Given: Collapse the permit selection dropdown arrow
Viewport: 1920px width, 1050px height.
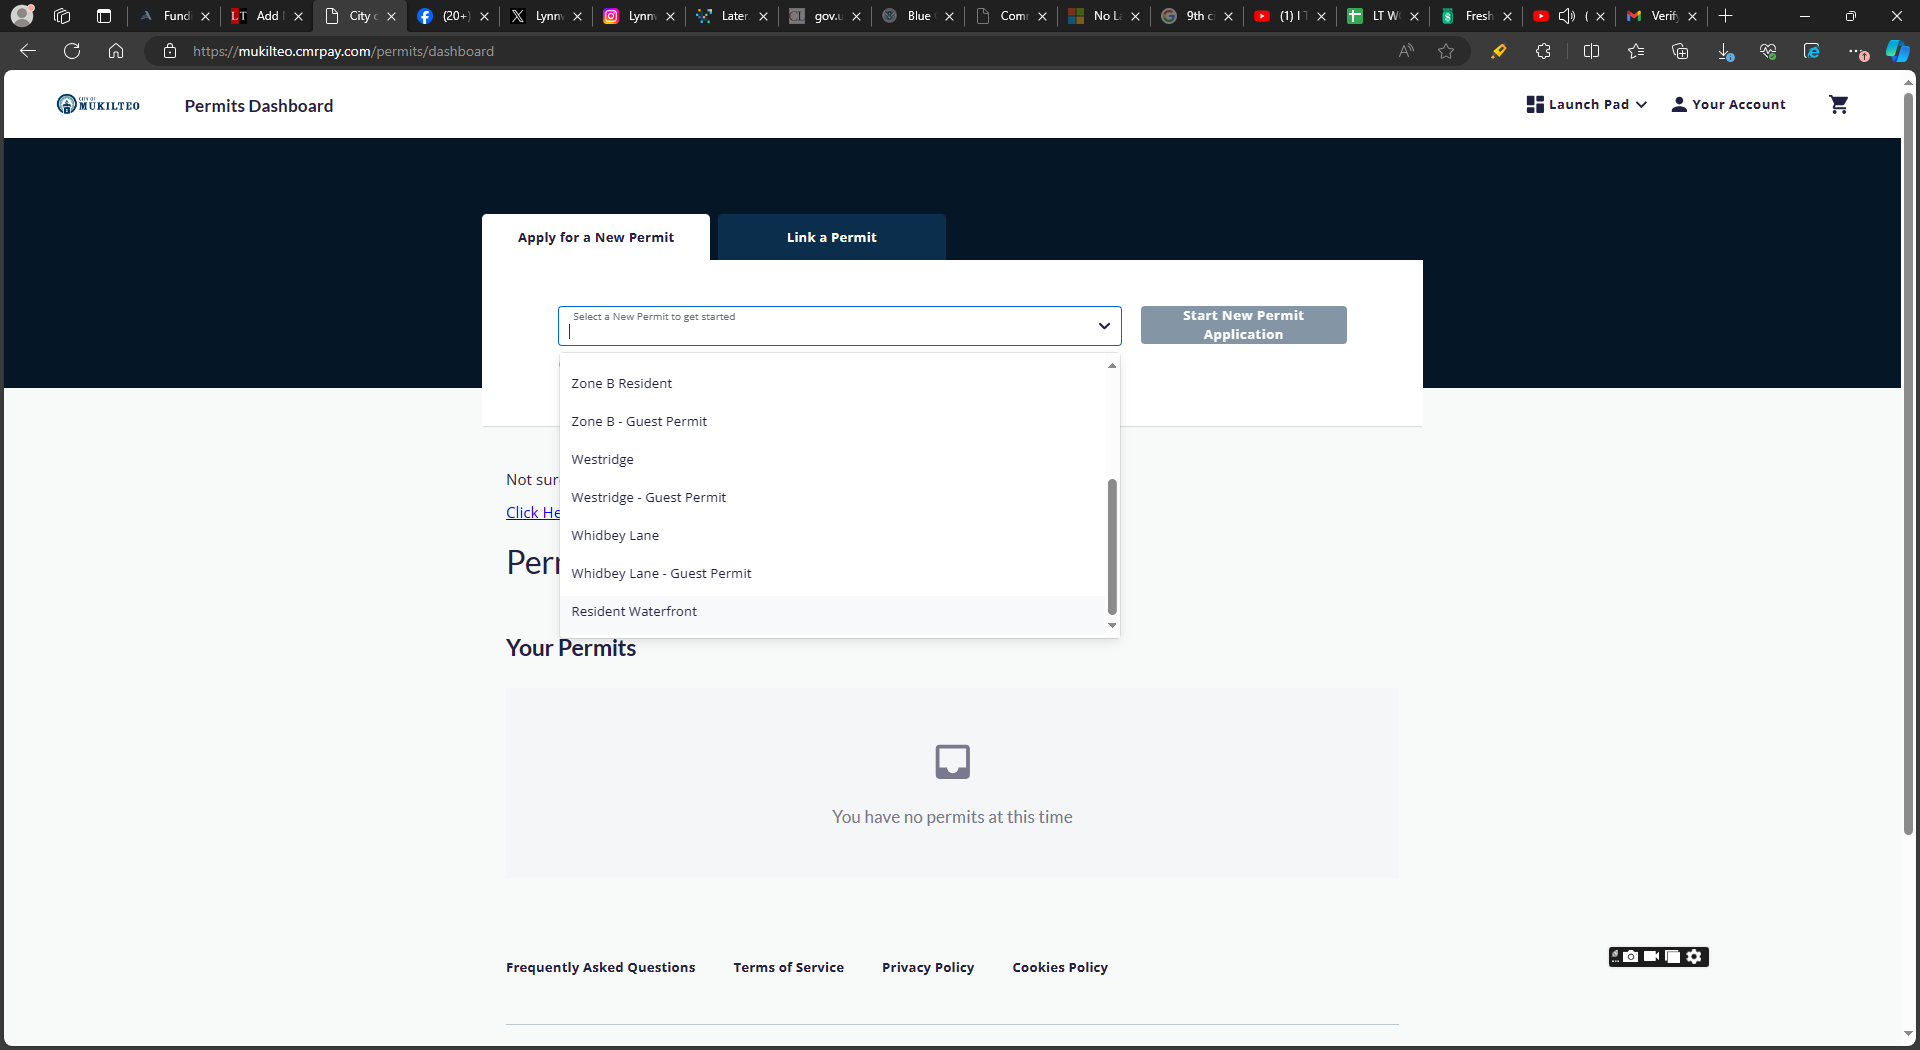Looking at the screenshot, I should [x=1104, y=326].
